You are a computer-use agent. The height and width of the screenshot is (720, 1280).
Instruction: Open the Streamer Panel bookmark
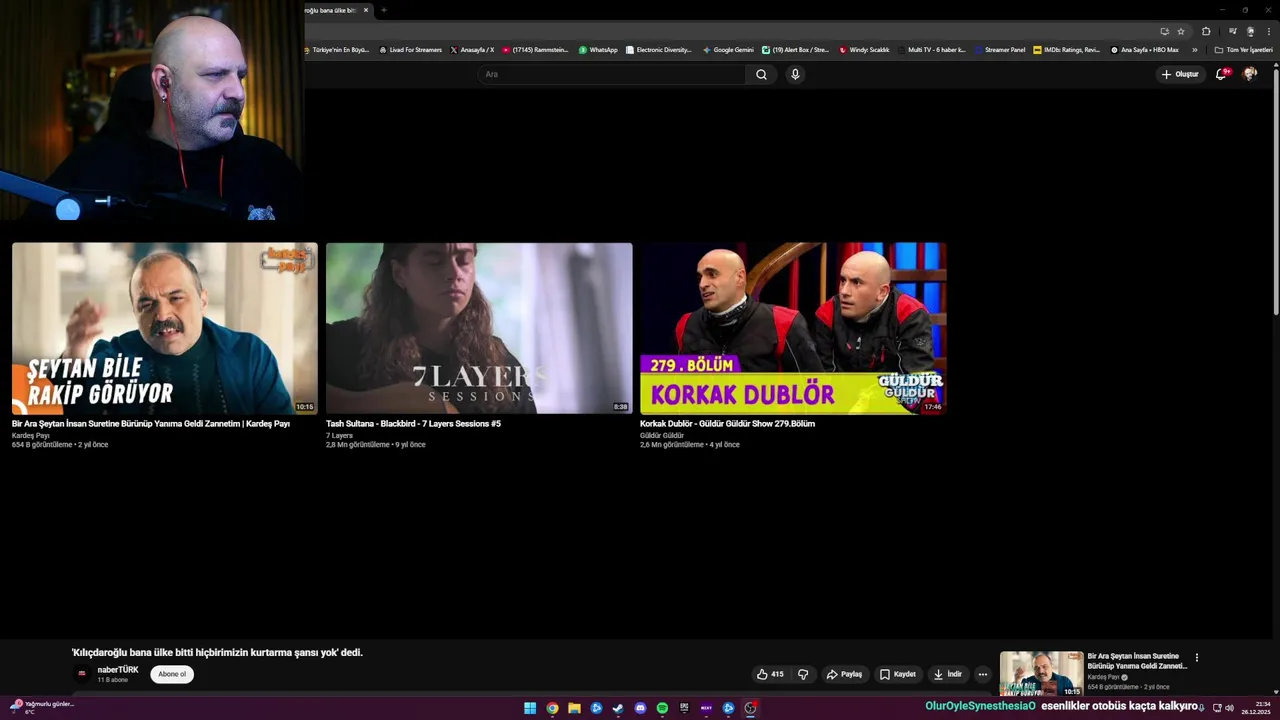coord(1000,50)
